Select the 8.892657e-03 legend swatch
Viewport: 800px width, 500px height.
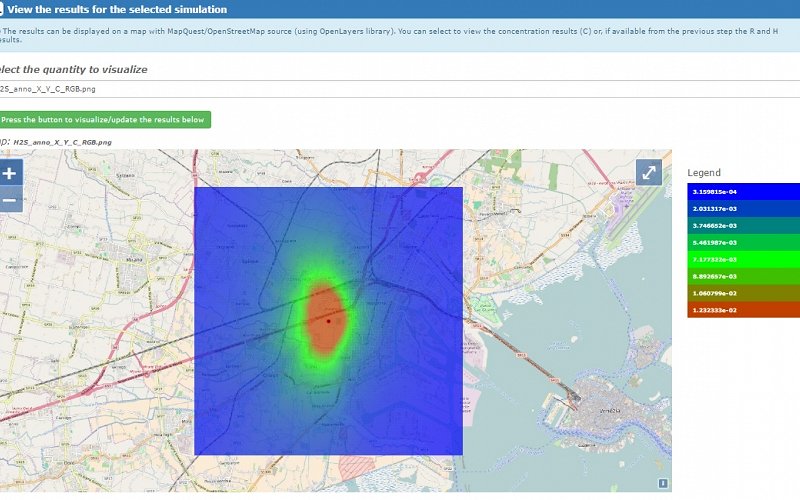coord(743,276)
